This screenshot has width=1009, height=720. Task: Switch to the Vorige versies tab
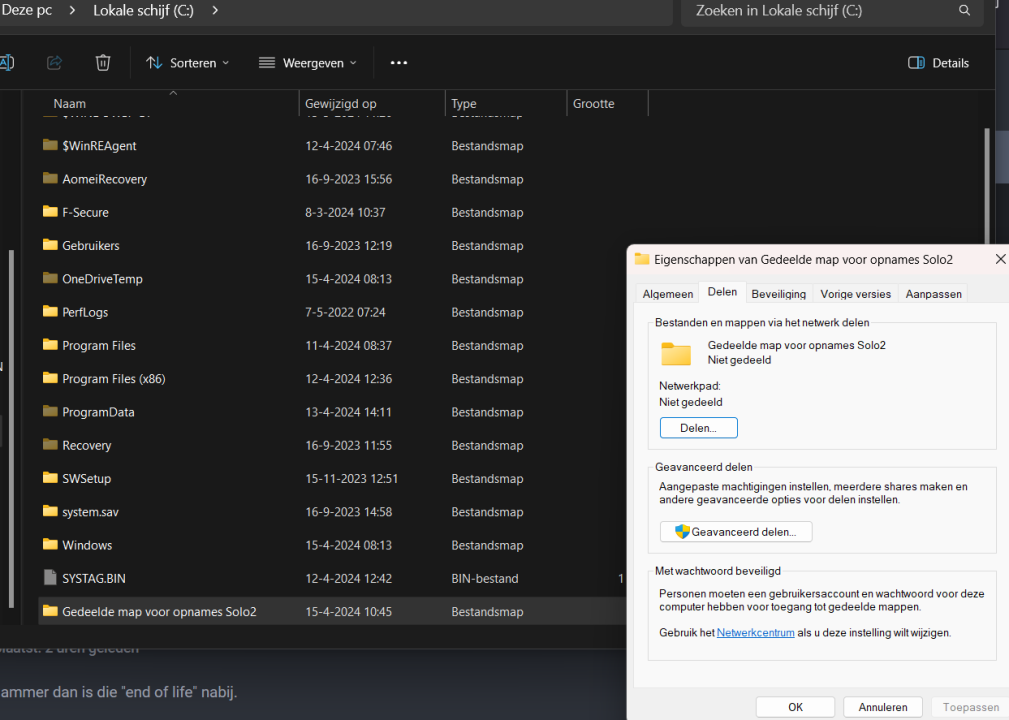[855, 294]
